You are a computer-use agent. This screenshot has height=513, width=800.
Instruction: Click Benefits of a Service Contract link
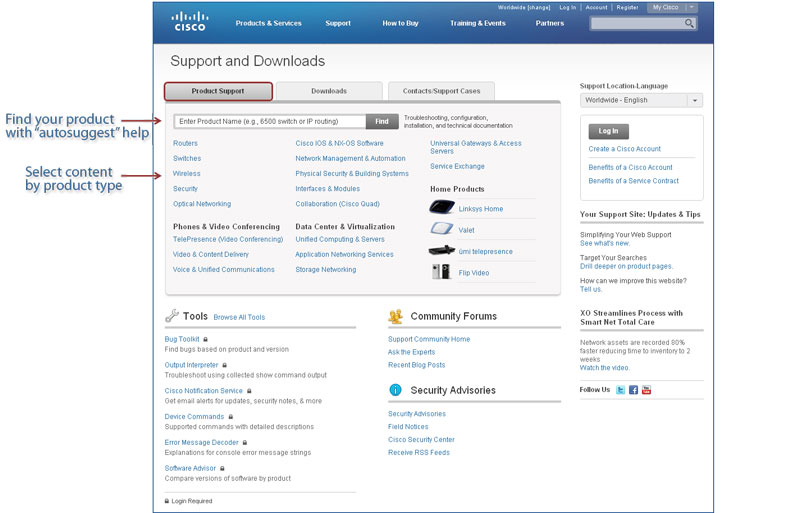(633, 181)
